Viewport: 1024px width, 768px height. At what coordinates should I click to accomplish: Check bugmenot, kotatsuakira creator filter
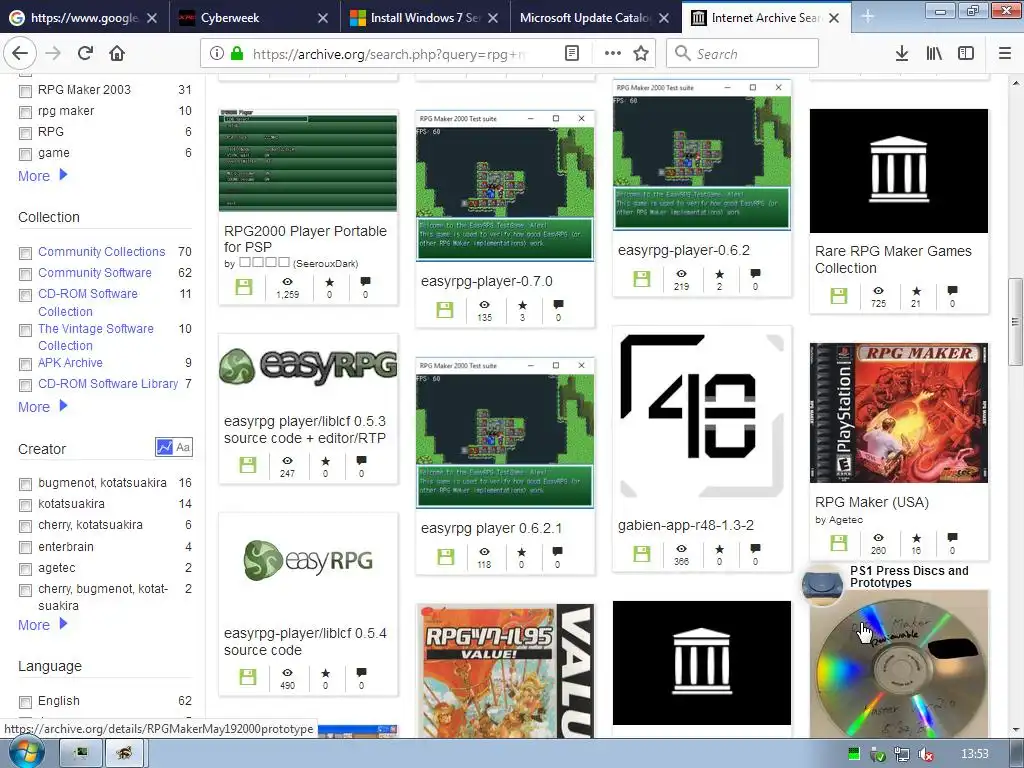[25, 484]
